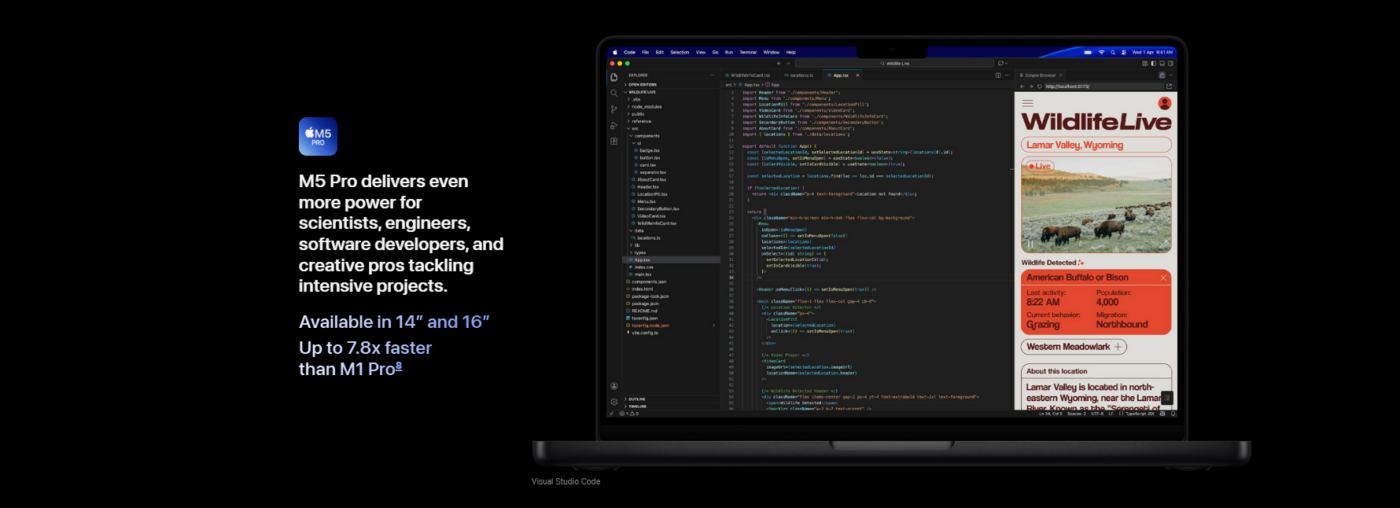Click the Accounts icon in activity bar
1400x508 pixels.
[614, 386]
